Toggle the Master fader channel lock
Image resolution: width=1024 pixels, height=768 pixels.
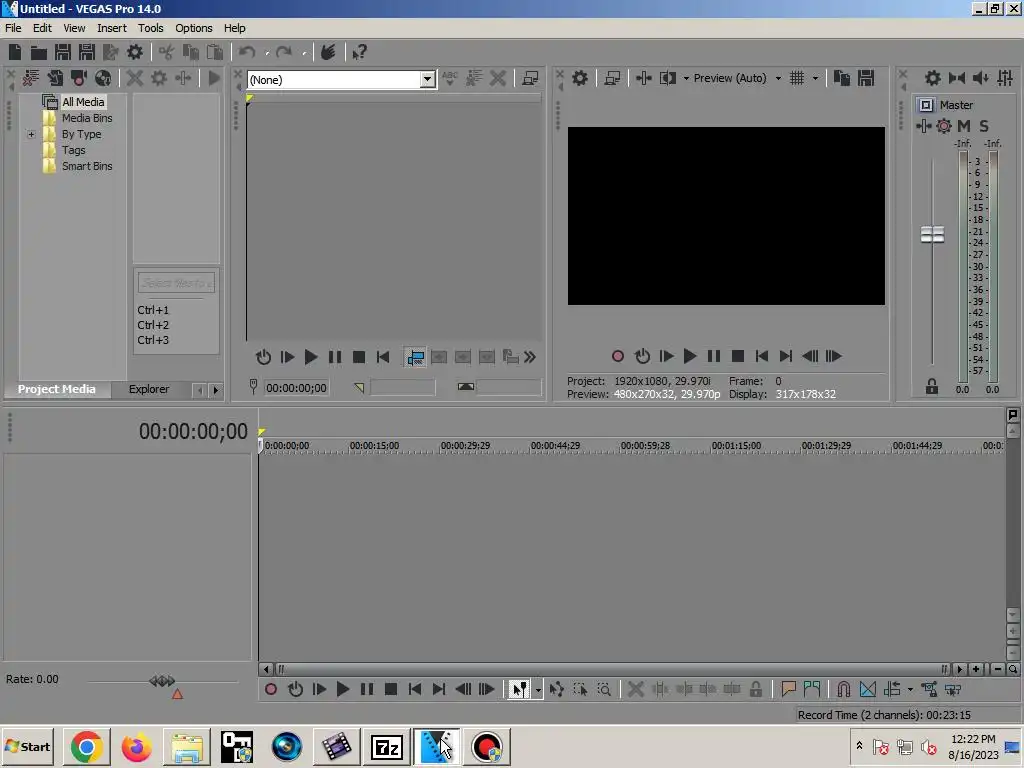[932, 387]
